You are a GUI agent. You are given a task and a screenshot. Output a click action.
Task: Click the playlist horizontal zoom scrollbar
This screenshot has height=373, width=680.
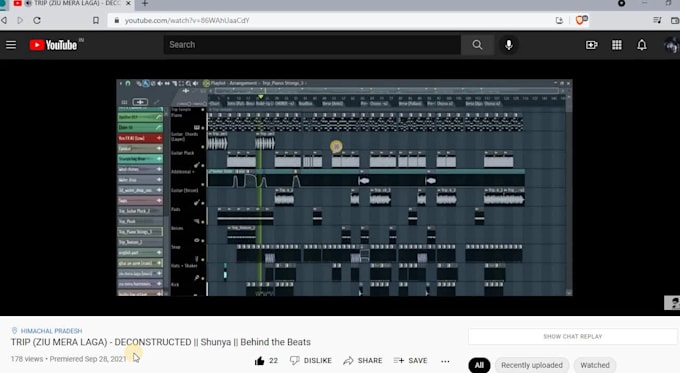pyautogui.click(x=387, y=91)
